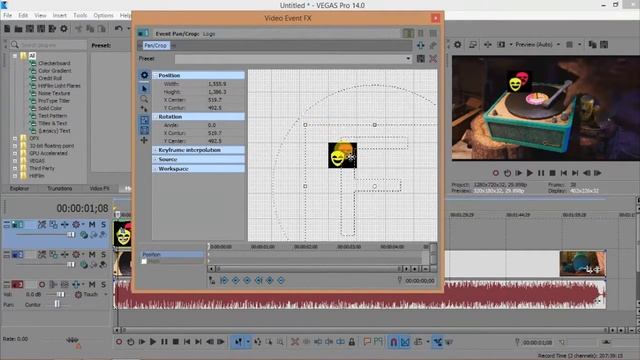Click the Delete Keyframe diamond icon
The height and width of the screenshot is (360, 640).
point(281,280)
